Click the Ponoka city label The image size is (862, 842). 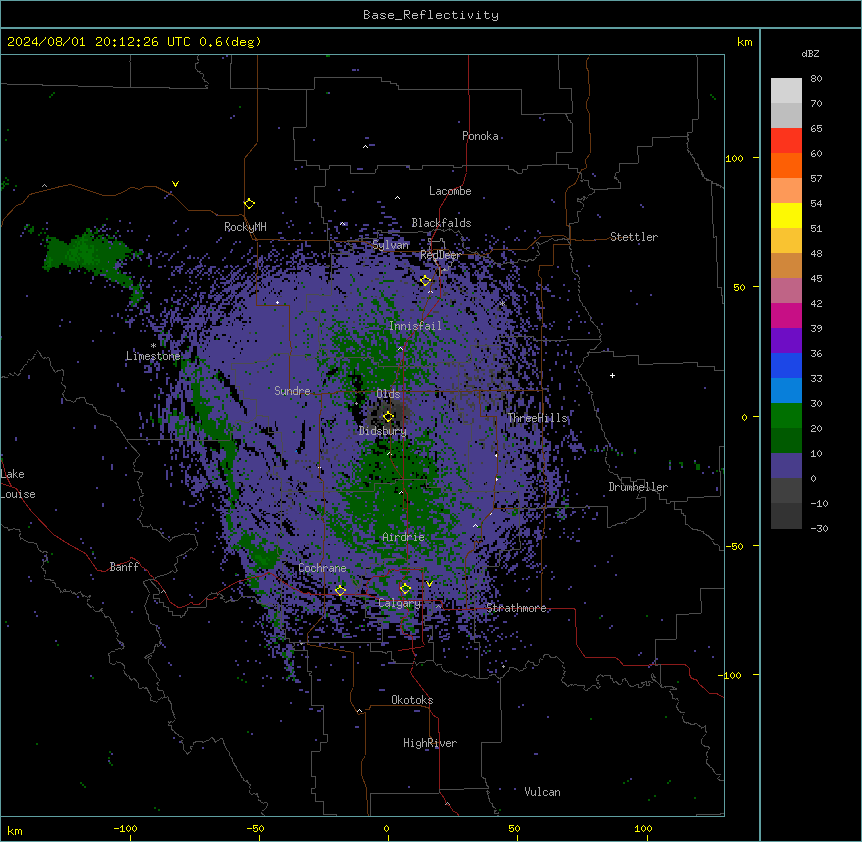coord(480,136)
